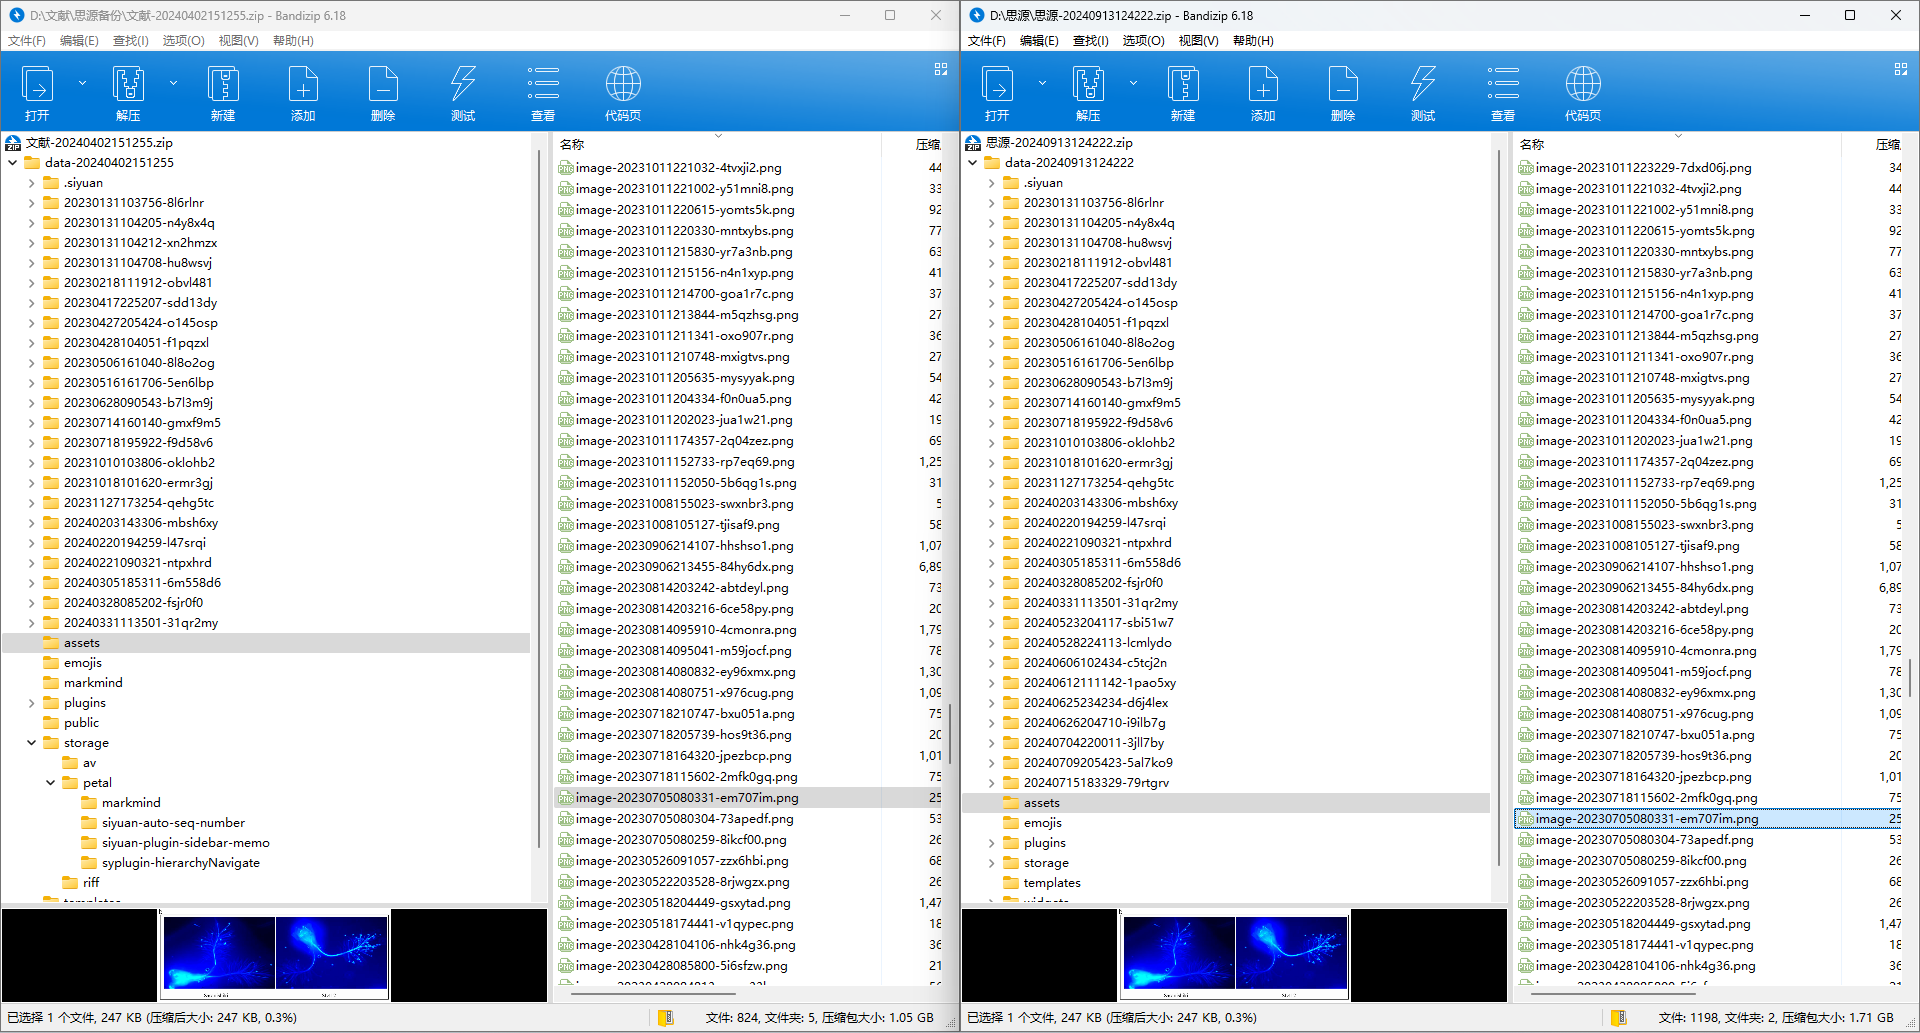Expand the storage folder in right tree

(991, 863)
